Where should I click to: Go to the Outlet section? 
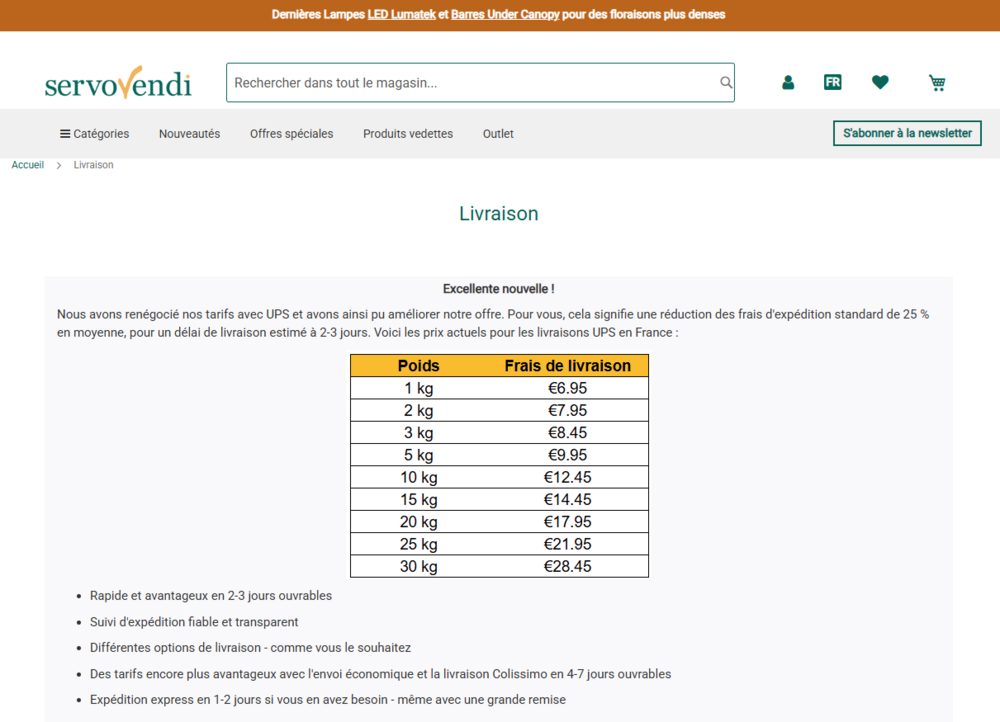498,134
